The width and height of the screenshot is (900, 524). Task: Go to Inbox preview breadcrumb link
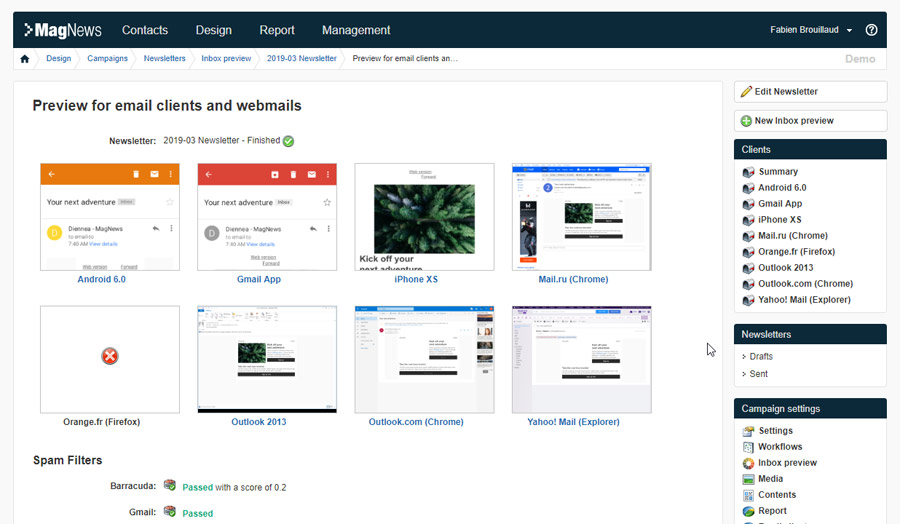(226, 59)
